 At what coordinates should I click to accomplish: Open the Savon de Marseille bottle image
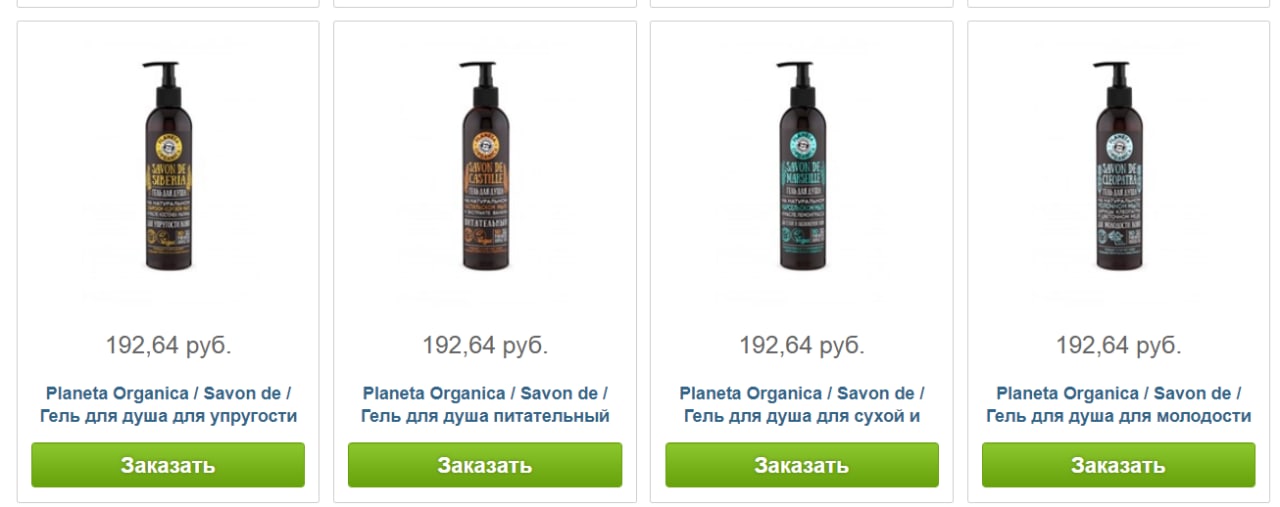pos(802,166)
